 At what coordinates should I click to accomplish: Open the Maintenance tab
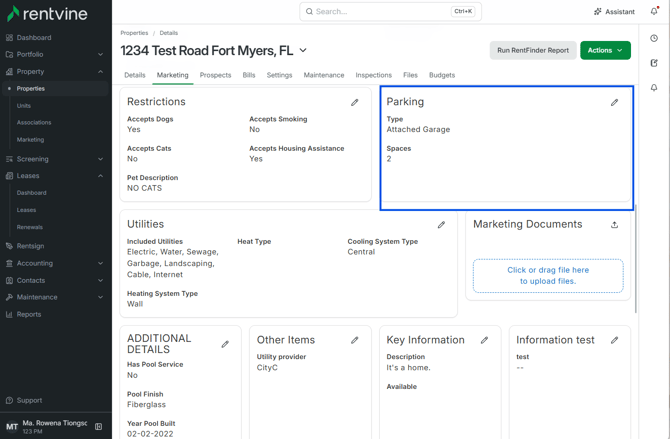tap(324, 75)
